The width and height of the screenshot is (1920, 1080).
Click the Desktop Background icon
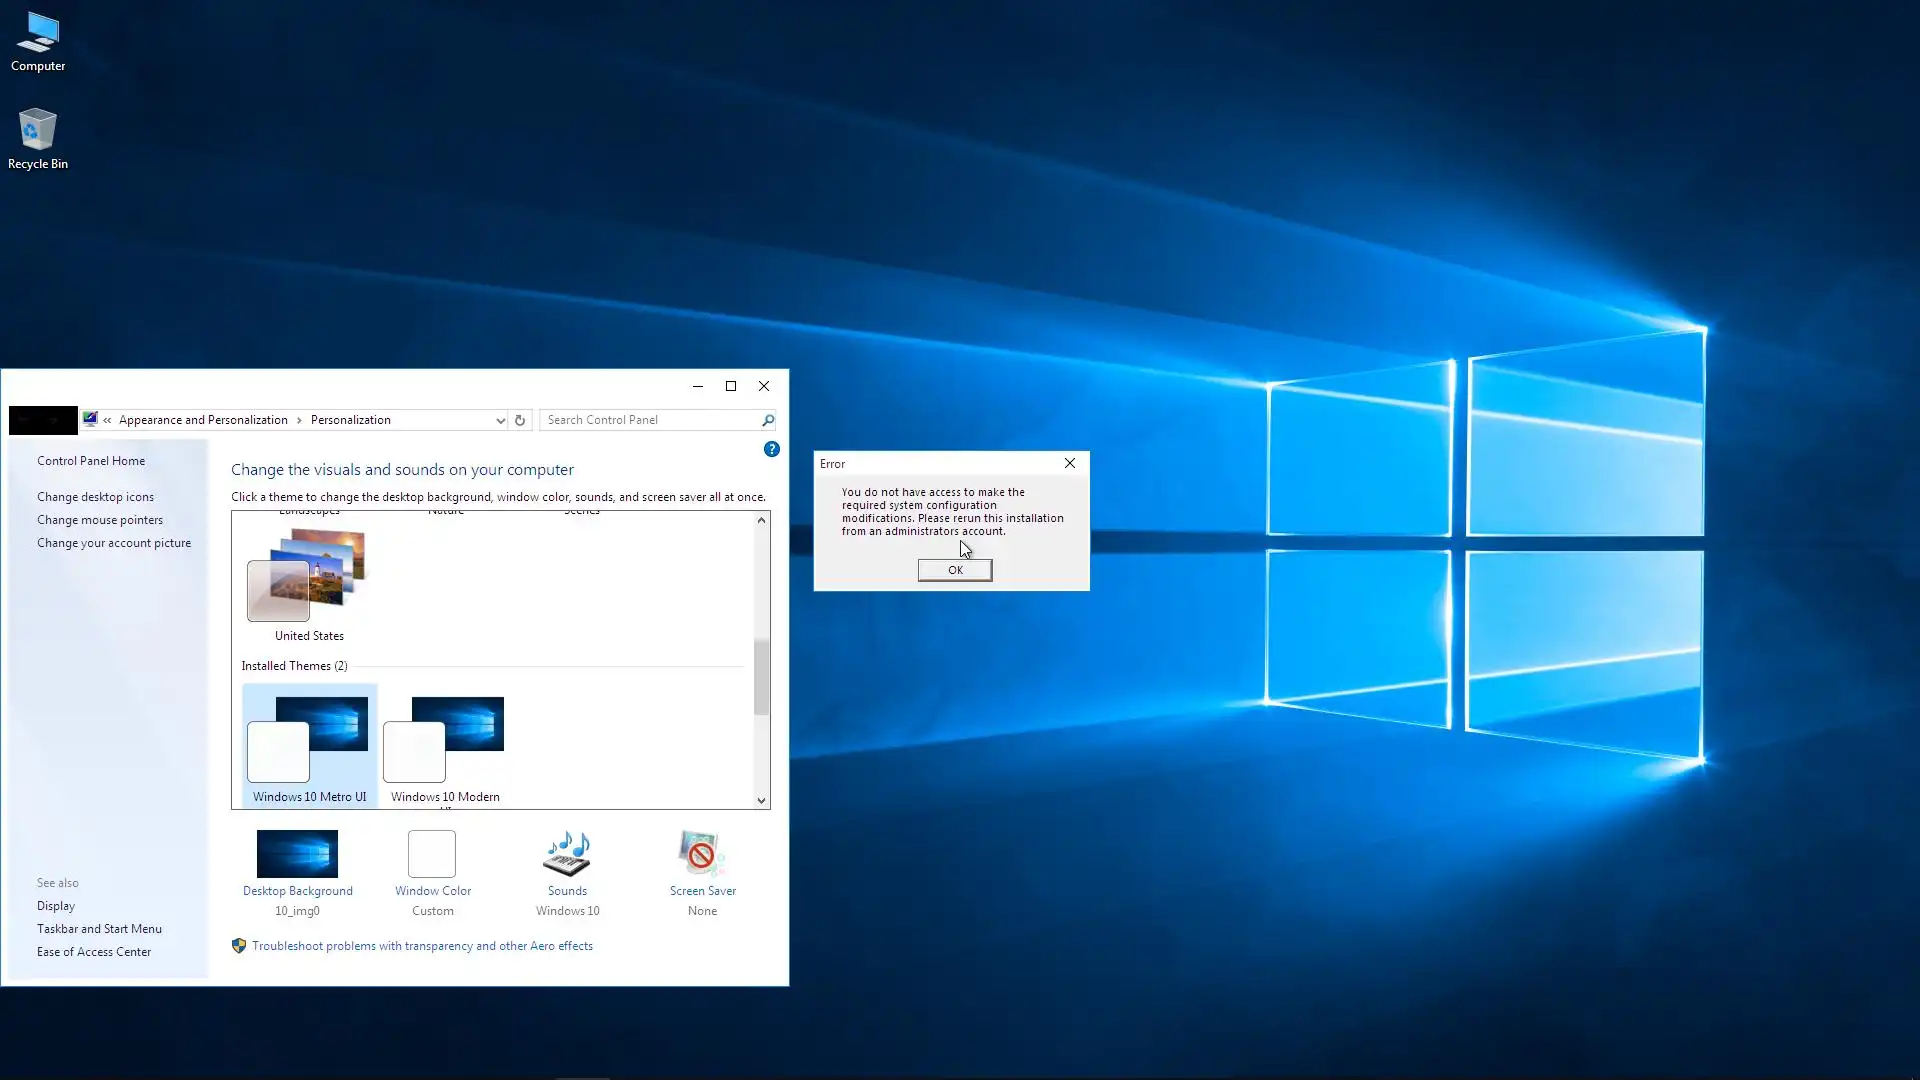coord(297,854)
